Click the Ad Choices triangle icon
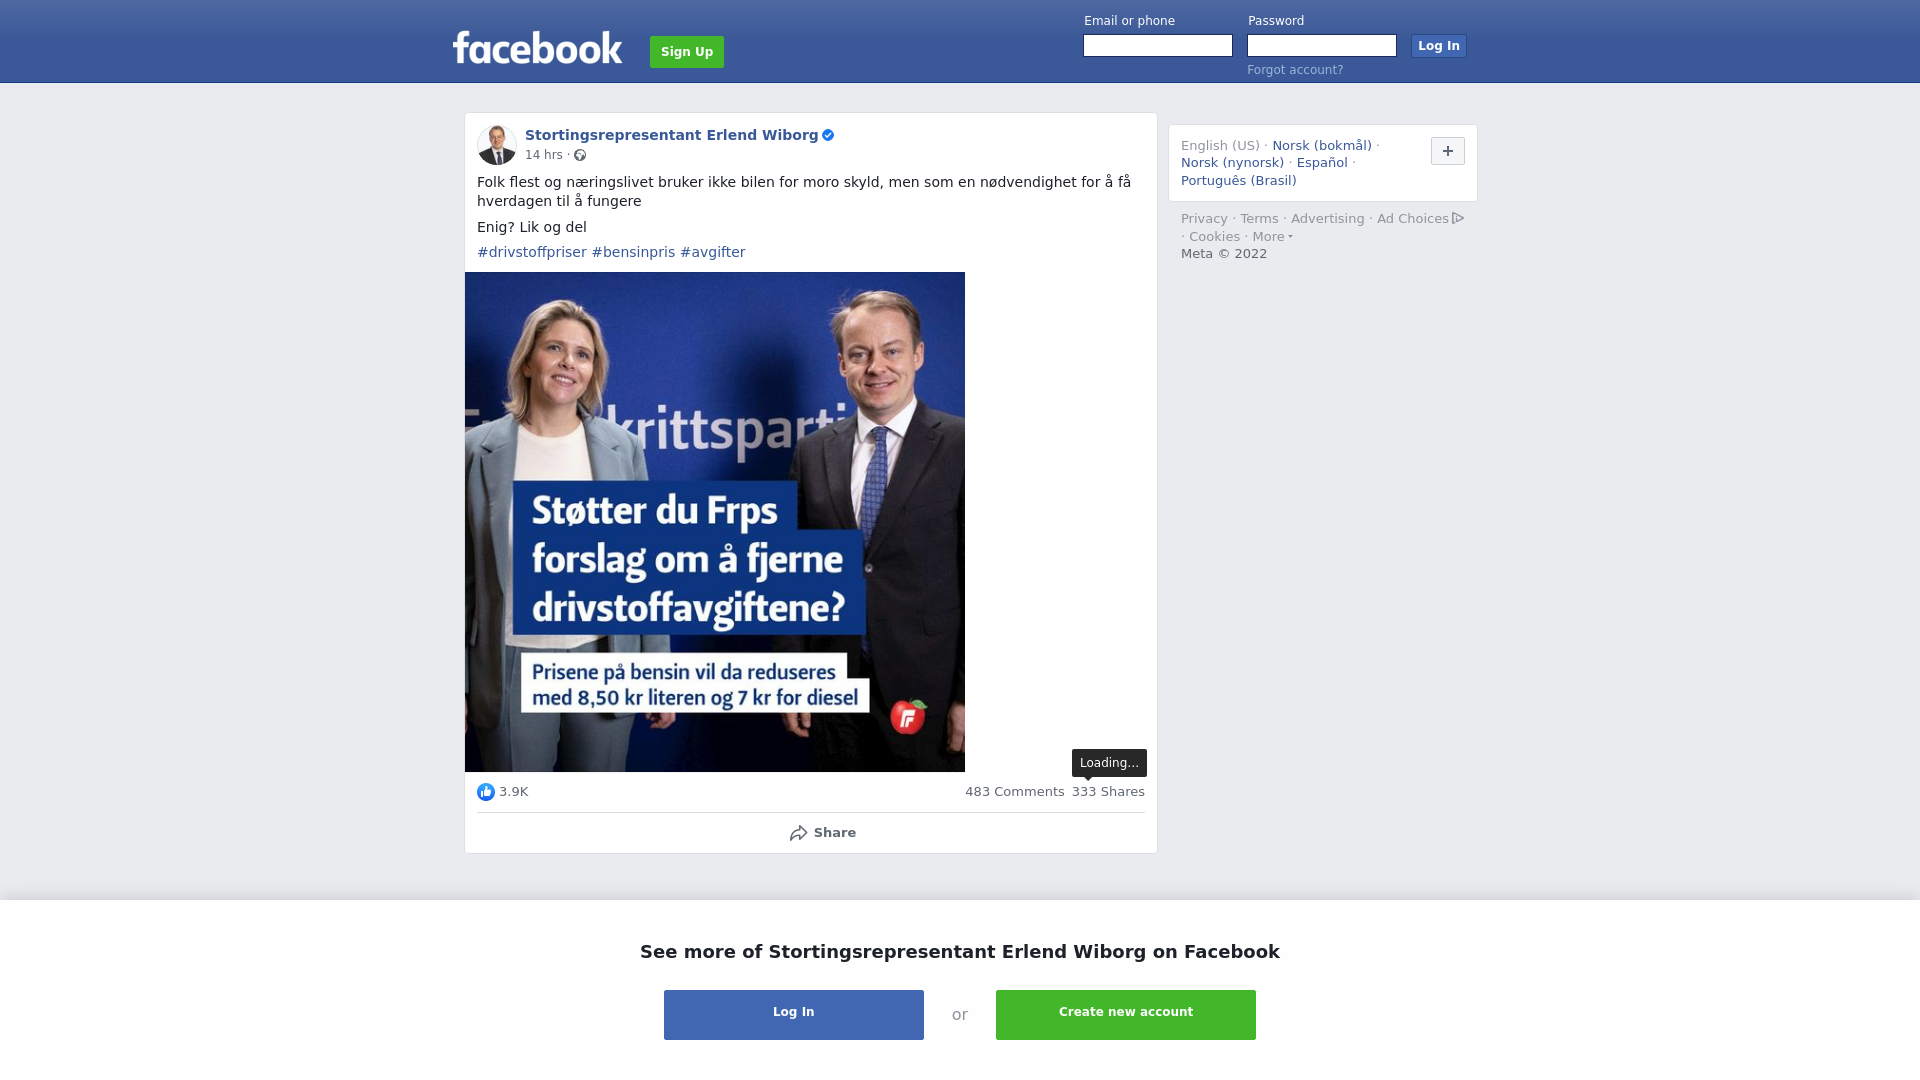Image resolution: width=1920 pixels, height=1080 pixels. coord(1458,218)
